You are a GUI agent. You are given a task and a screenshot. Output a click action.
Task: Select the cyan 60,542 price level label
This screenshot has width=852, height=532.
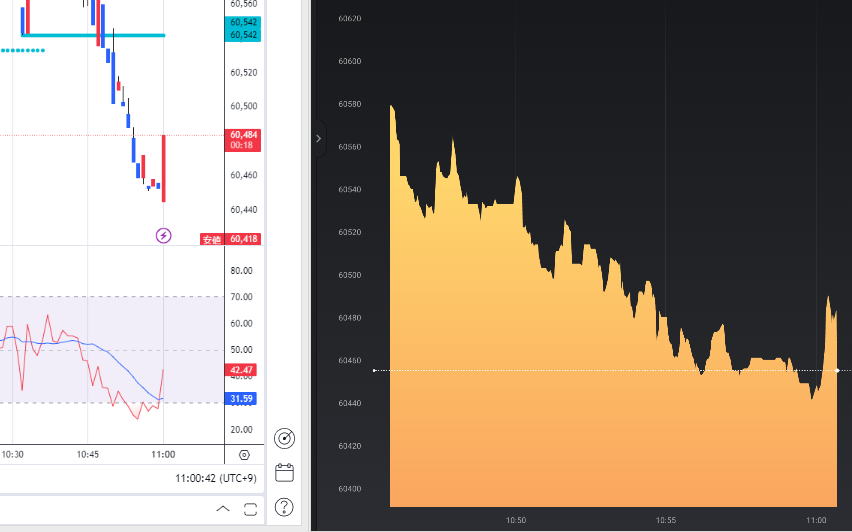(x=244, y=35)
